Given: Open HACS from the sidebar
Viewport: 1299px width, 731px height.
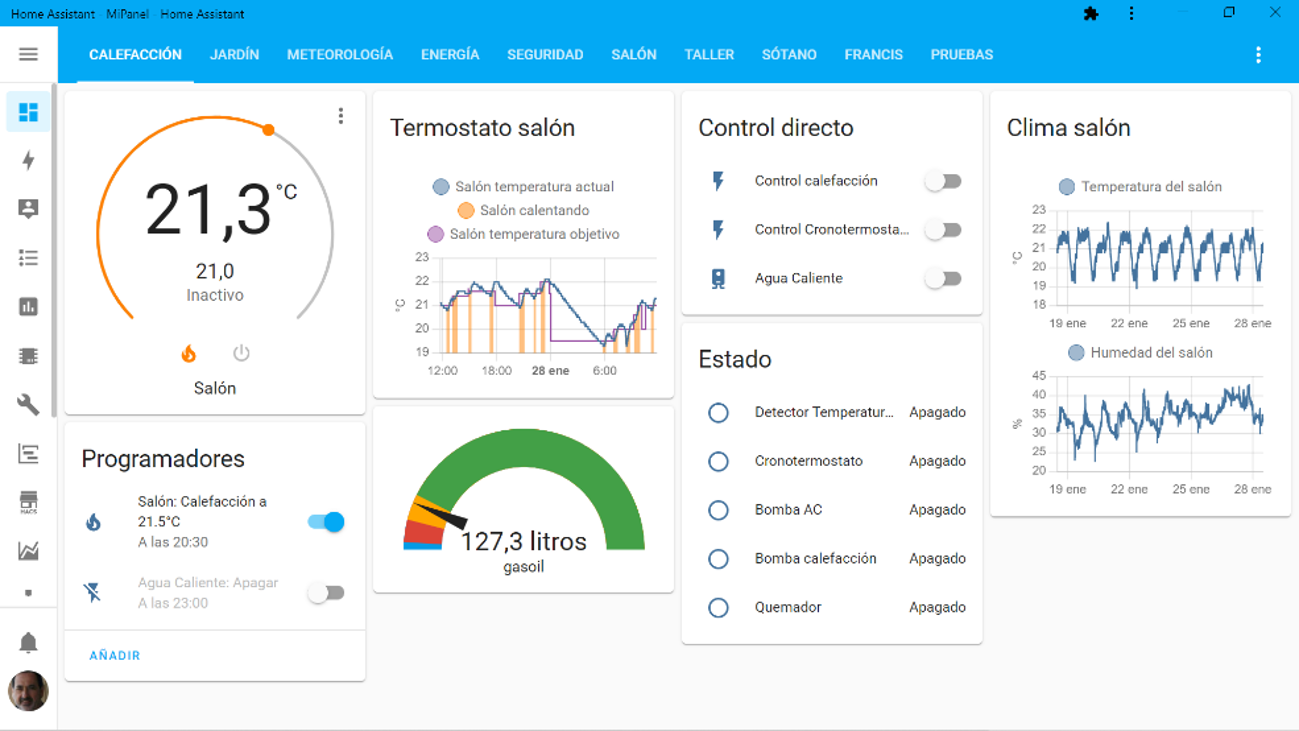Looking at the screenshot, I should 28,502.
